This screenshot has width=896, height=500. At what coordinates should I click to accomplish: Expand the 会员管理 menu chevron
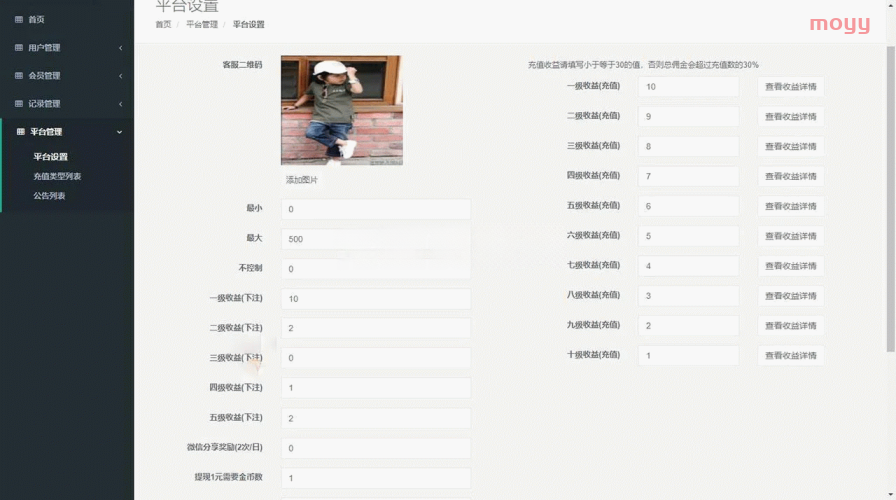[x=121, y=76]
